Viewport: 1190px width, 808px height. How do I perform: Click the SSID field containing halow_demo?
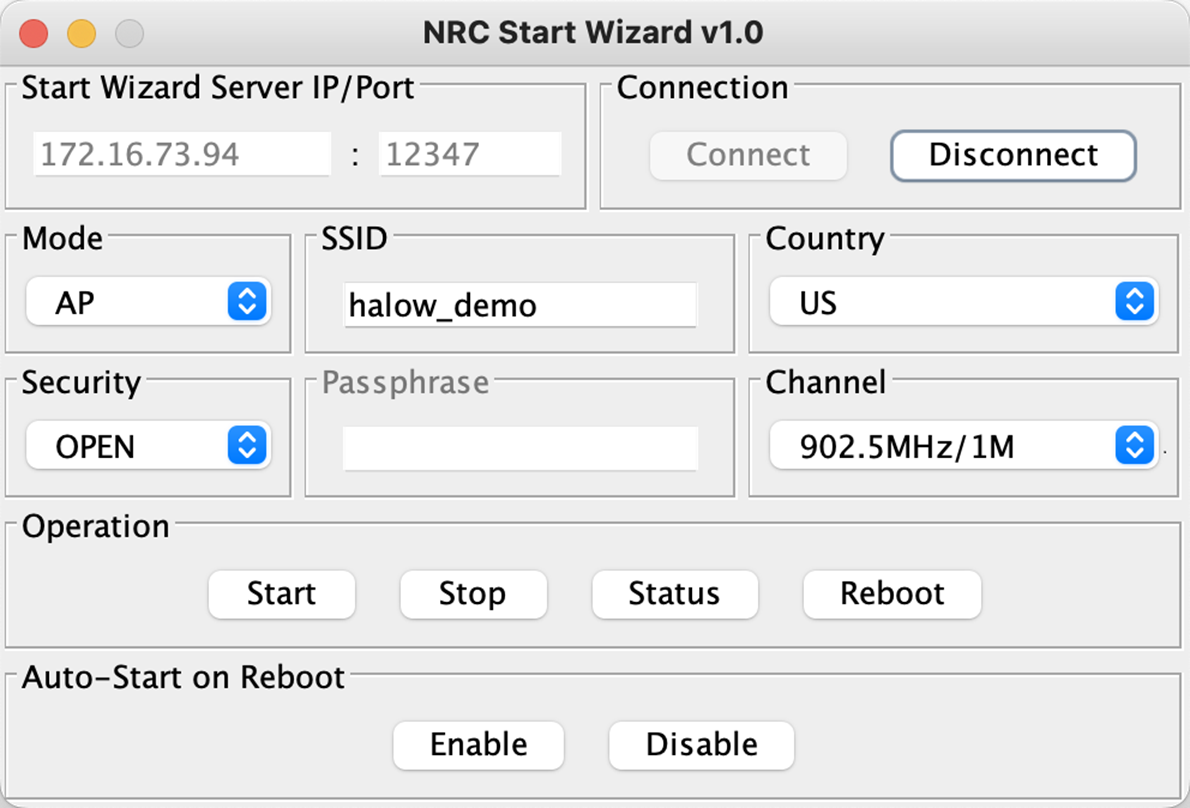click(520, 305)
